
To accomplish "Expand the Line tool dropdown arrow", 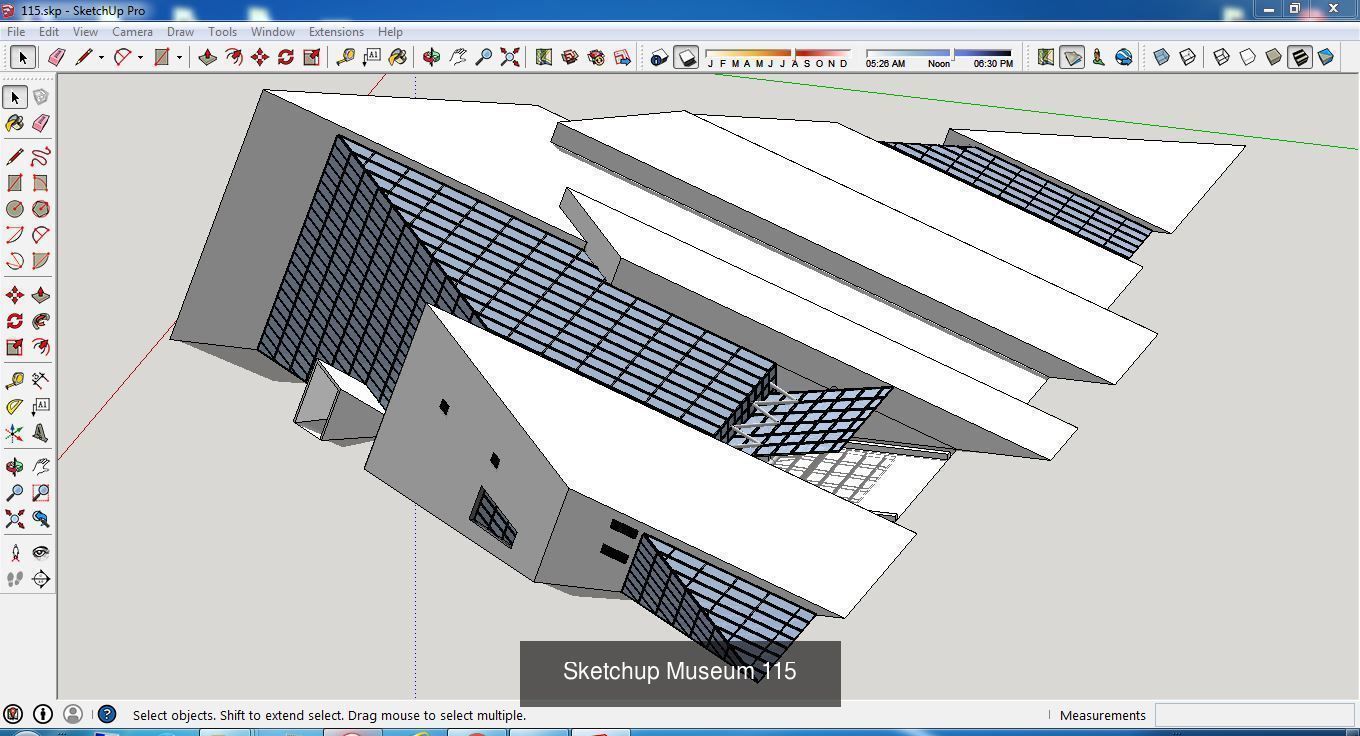I will pyautogui.click(x=101, y=57).
